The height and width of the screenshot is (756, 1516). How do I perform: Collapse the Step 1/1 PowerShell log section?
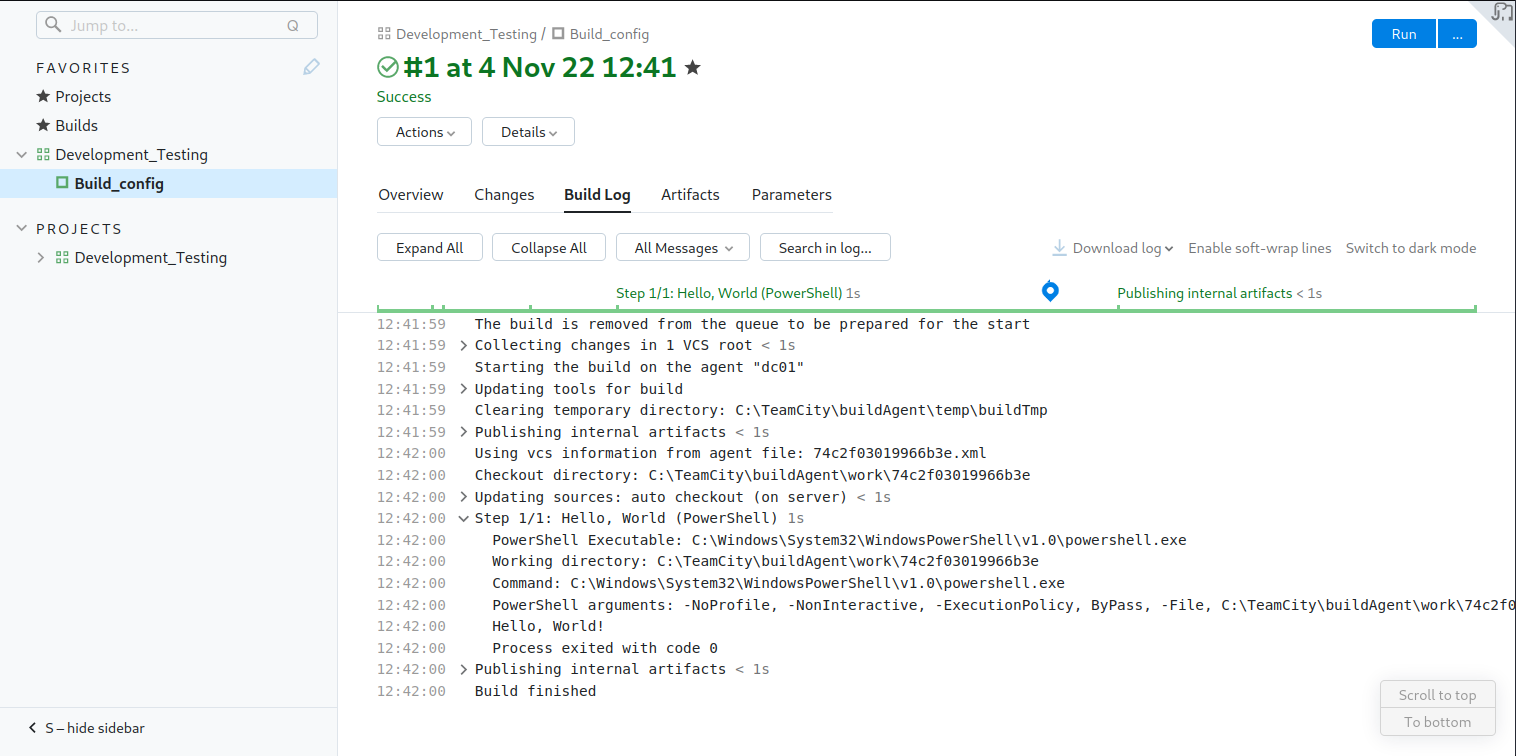coord(463,518)
